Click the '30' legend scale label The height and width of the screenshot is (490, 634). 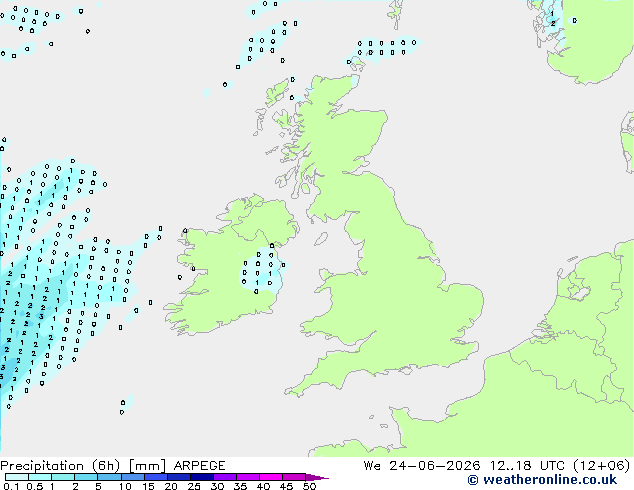[217, 486]
